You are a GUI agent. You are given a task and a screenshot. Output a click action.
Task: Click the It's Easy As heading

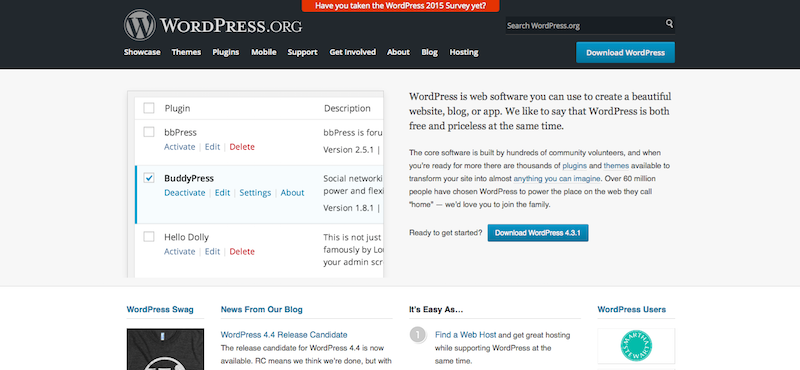[x=436, y=309]
